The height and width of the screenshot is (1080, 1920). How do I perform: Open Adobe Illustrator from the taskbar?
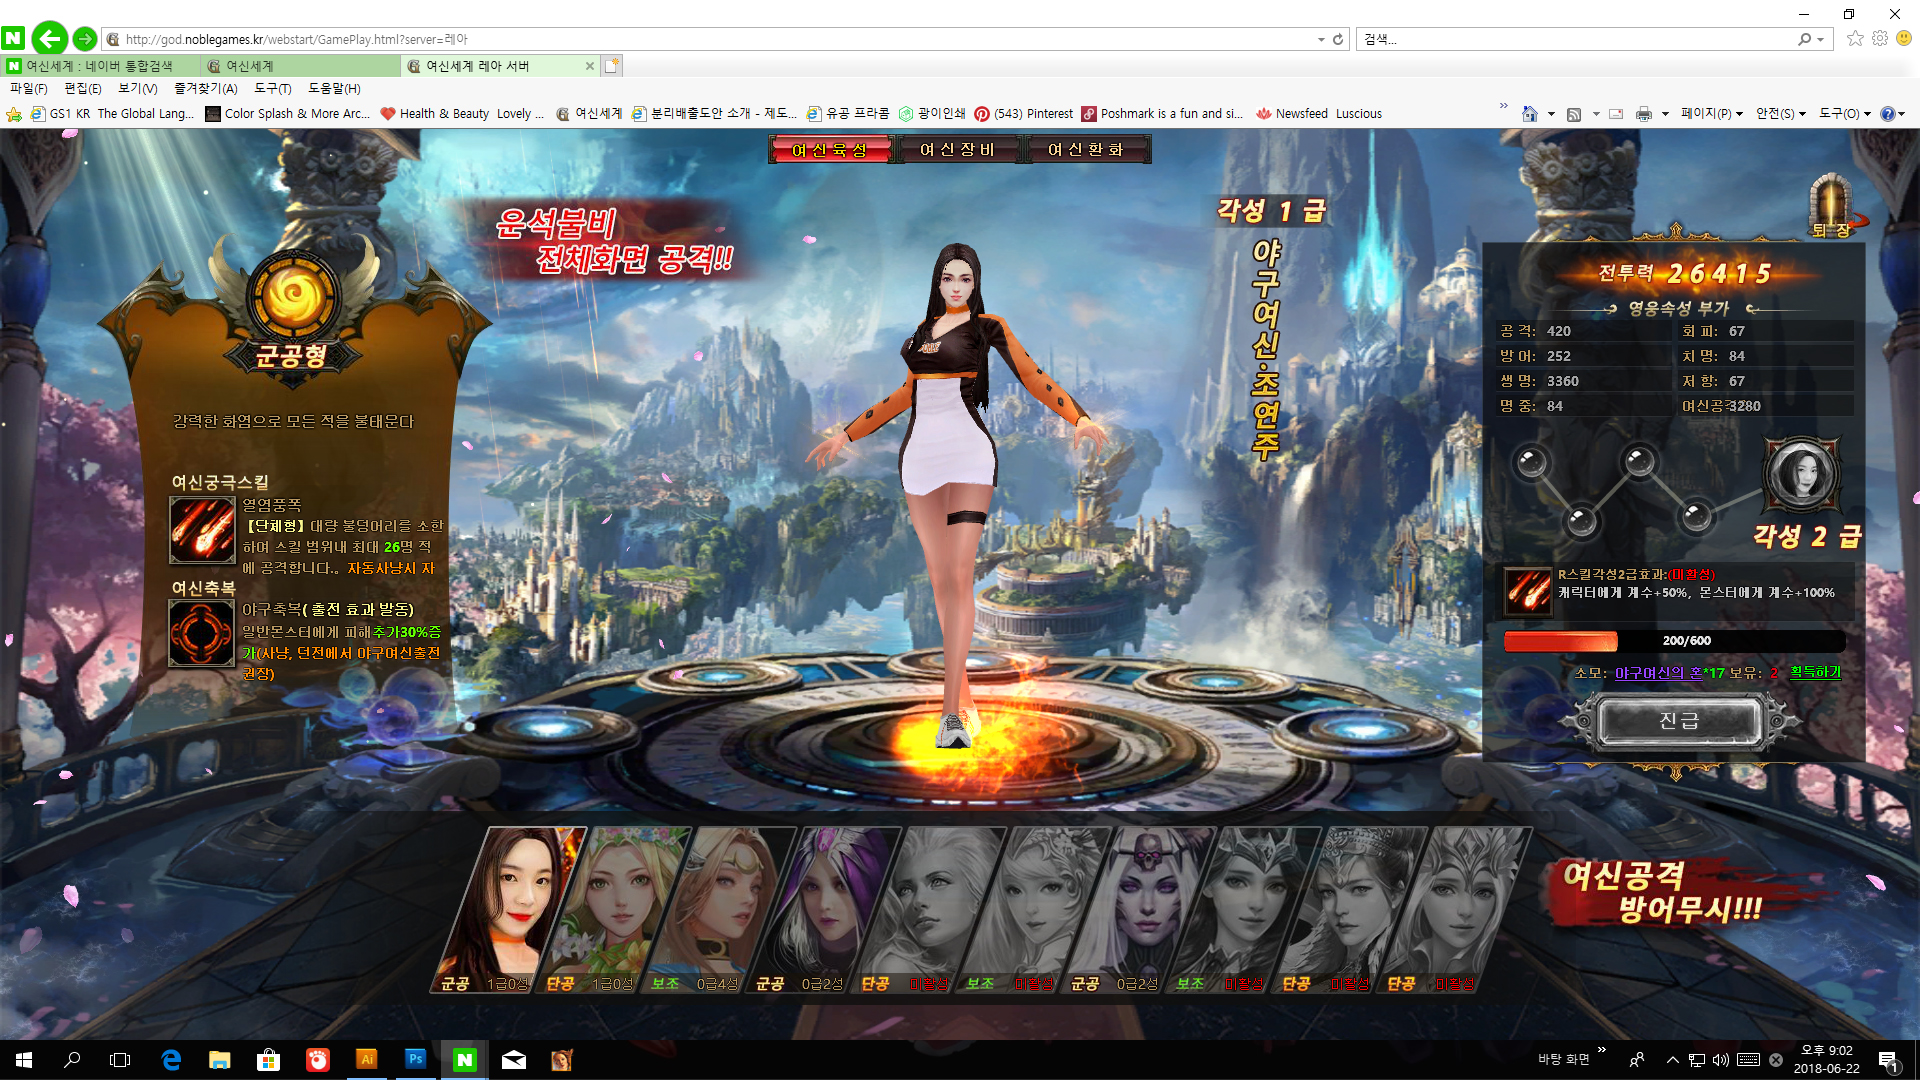[x=367, y=1060]
